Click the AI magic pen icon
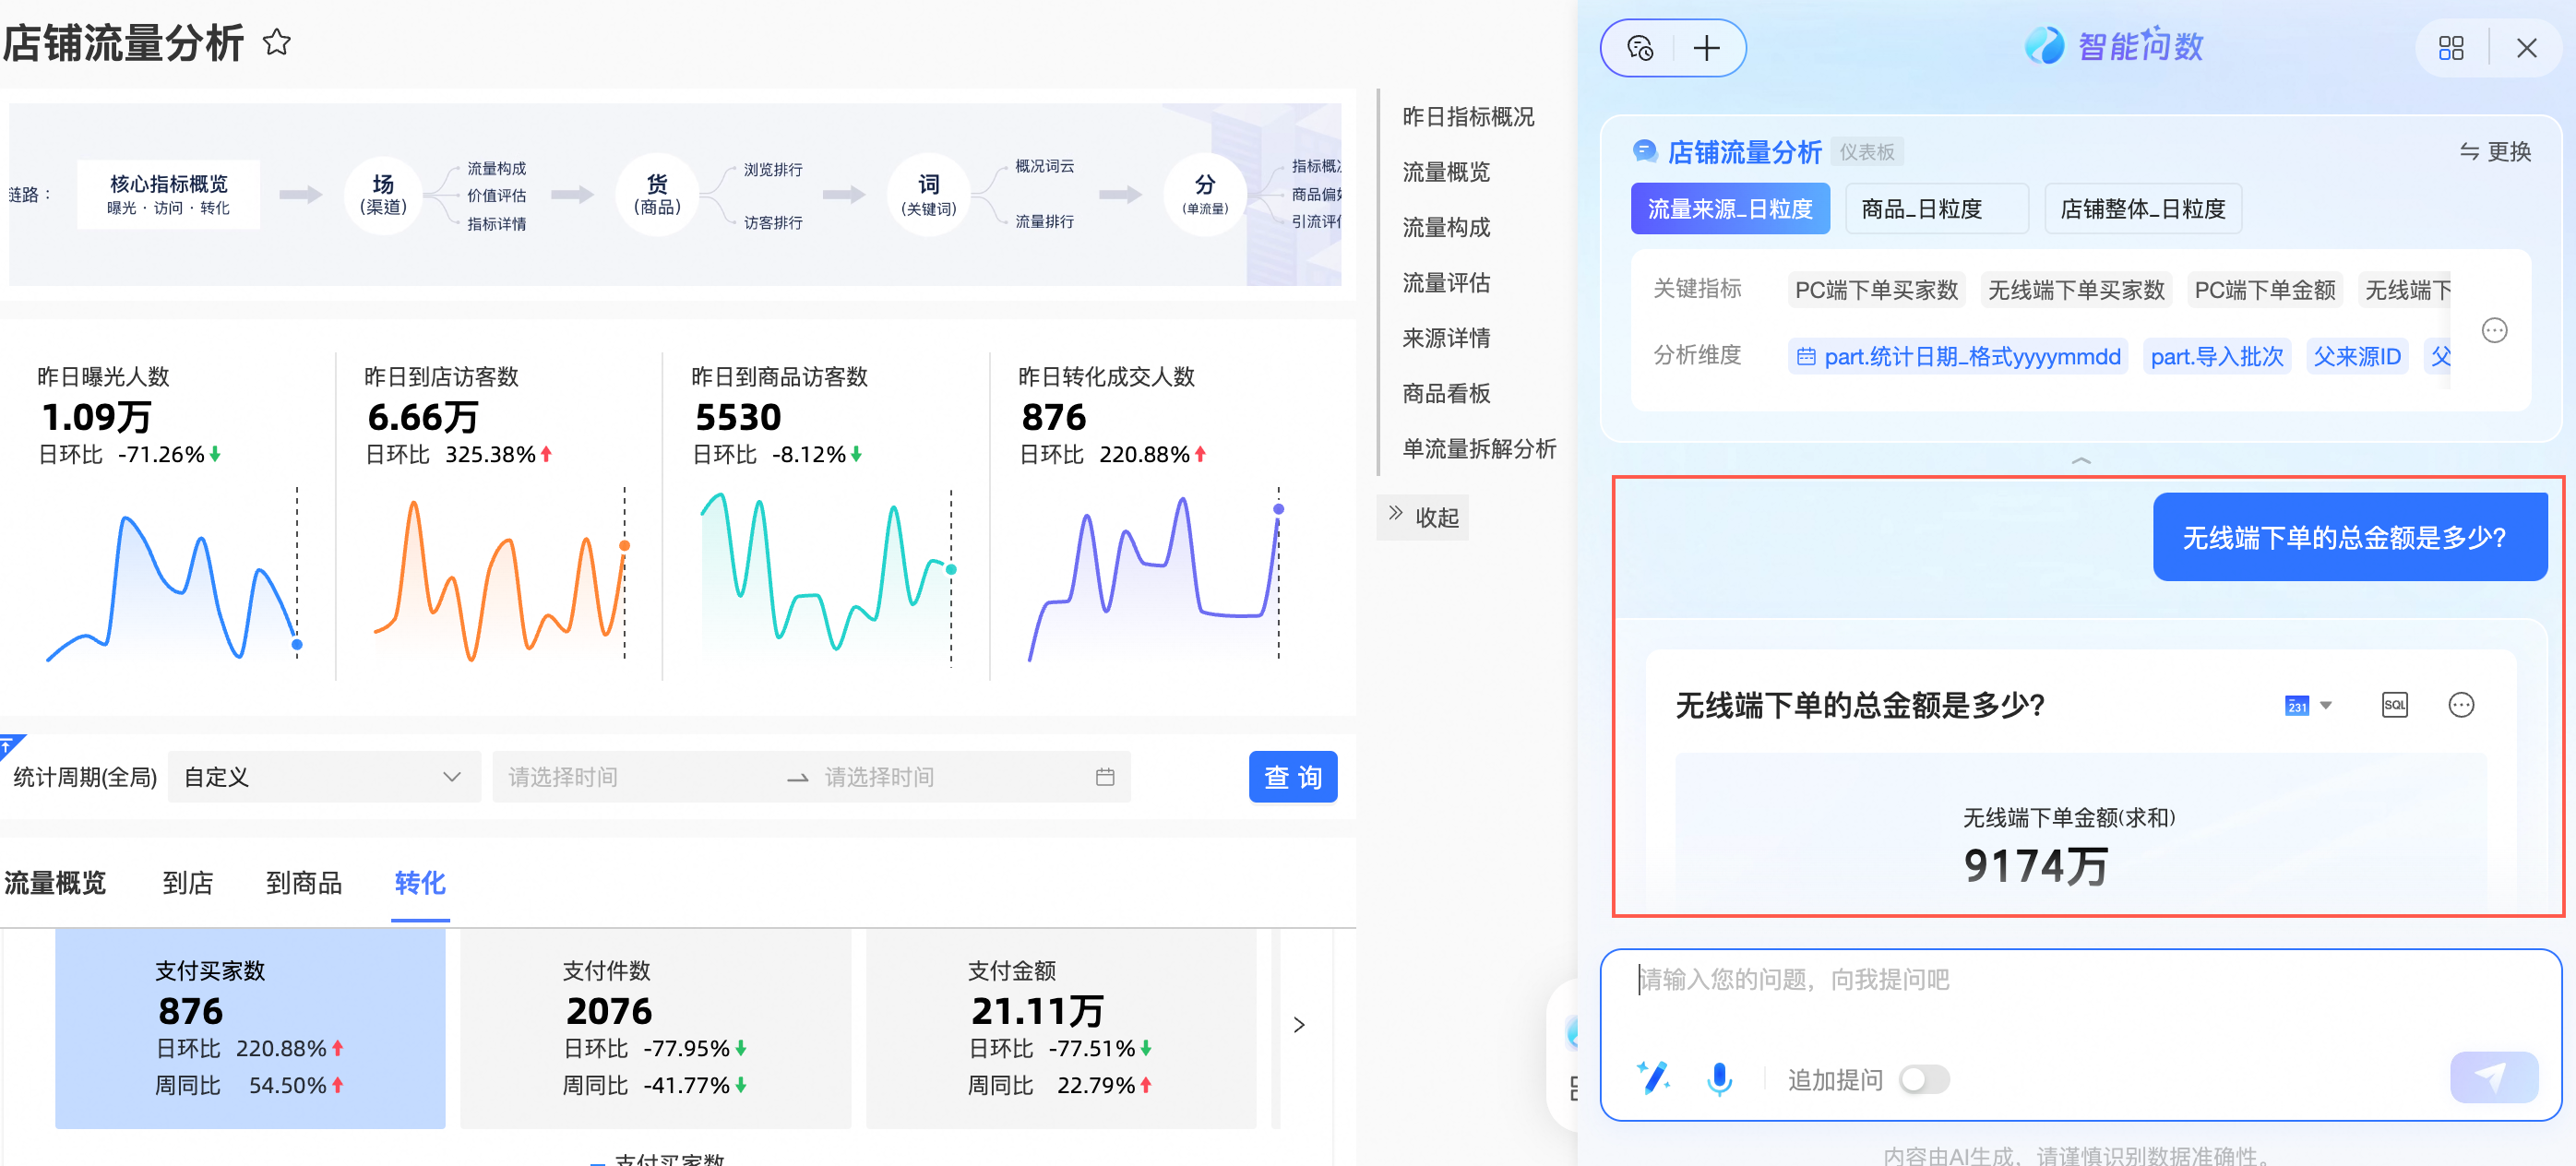Screen dimensions: 2576x1166 pos(1653,1078)
